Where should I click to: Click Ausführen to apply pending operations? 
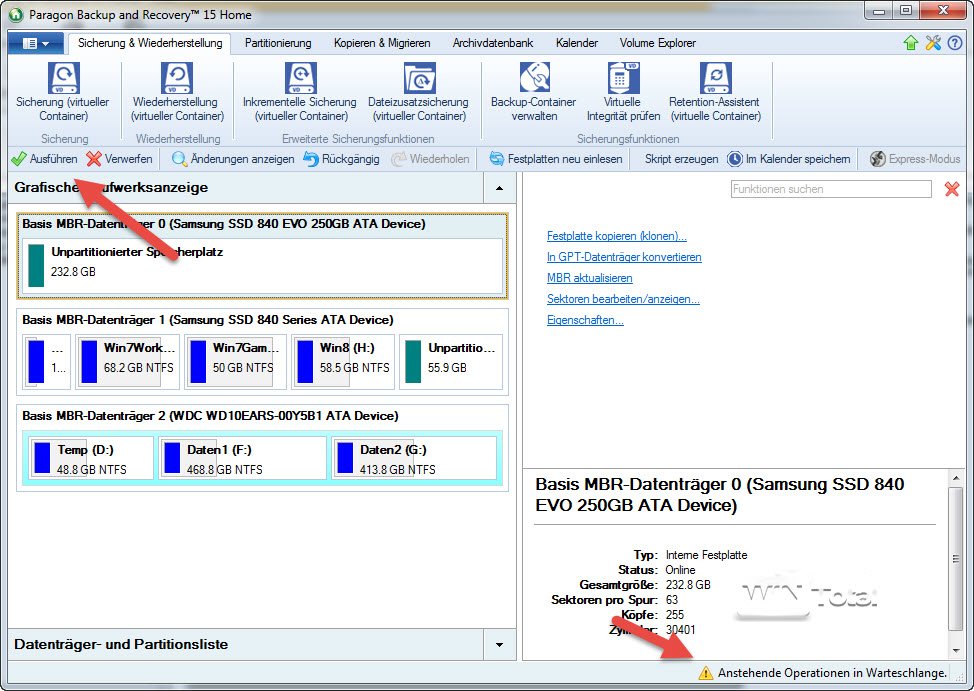coord(45,159)
